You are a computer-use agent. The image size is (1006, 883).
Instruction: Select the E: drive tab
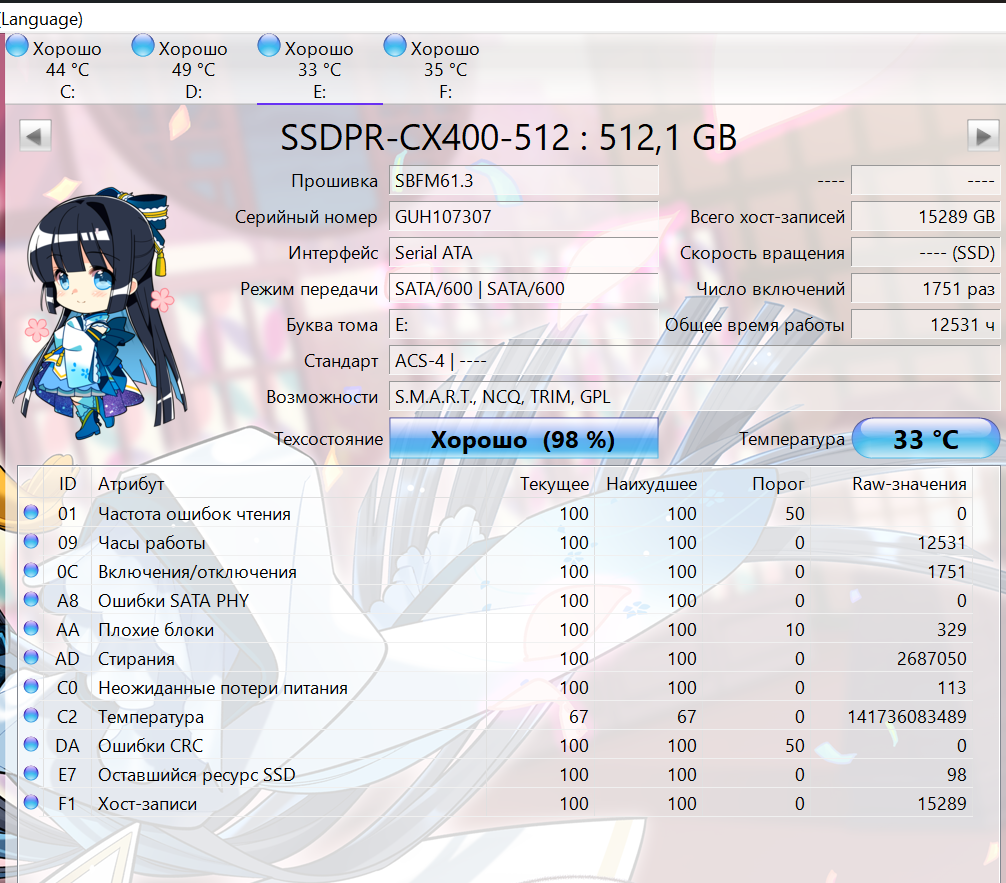[x=319, y=70]
